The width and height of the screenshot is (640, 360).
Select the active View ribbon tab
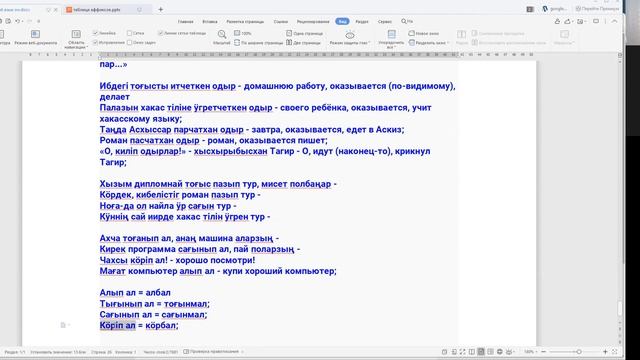[342, 21]
